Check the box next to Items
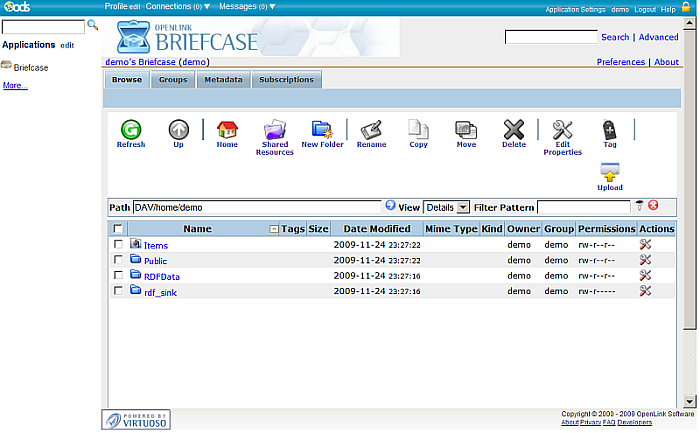Image resolution: width=700 pixels, height=433 pixels. (119, 244)
